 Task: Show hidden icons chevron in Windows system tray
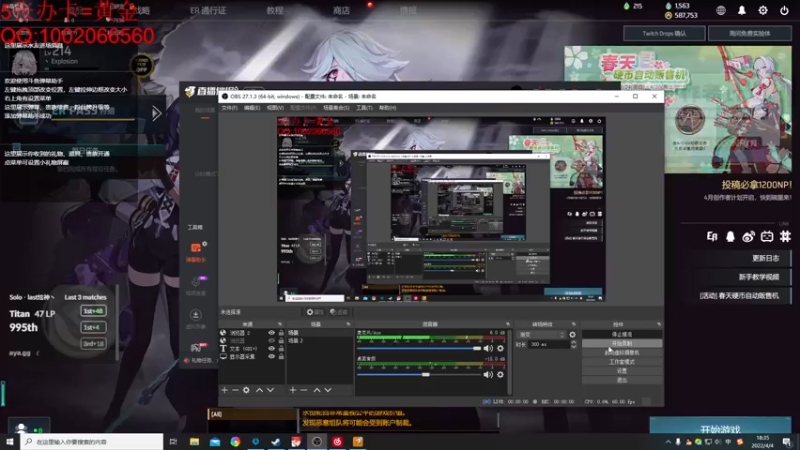(x=668, y=442)
